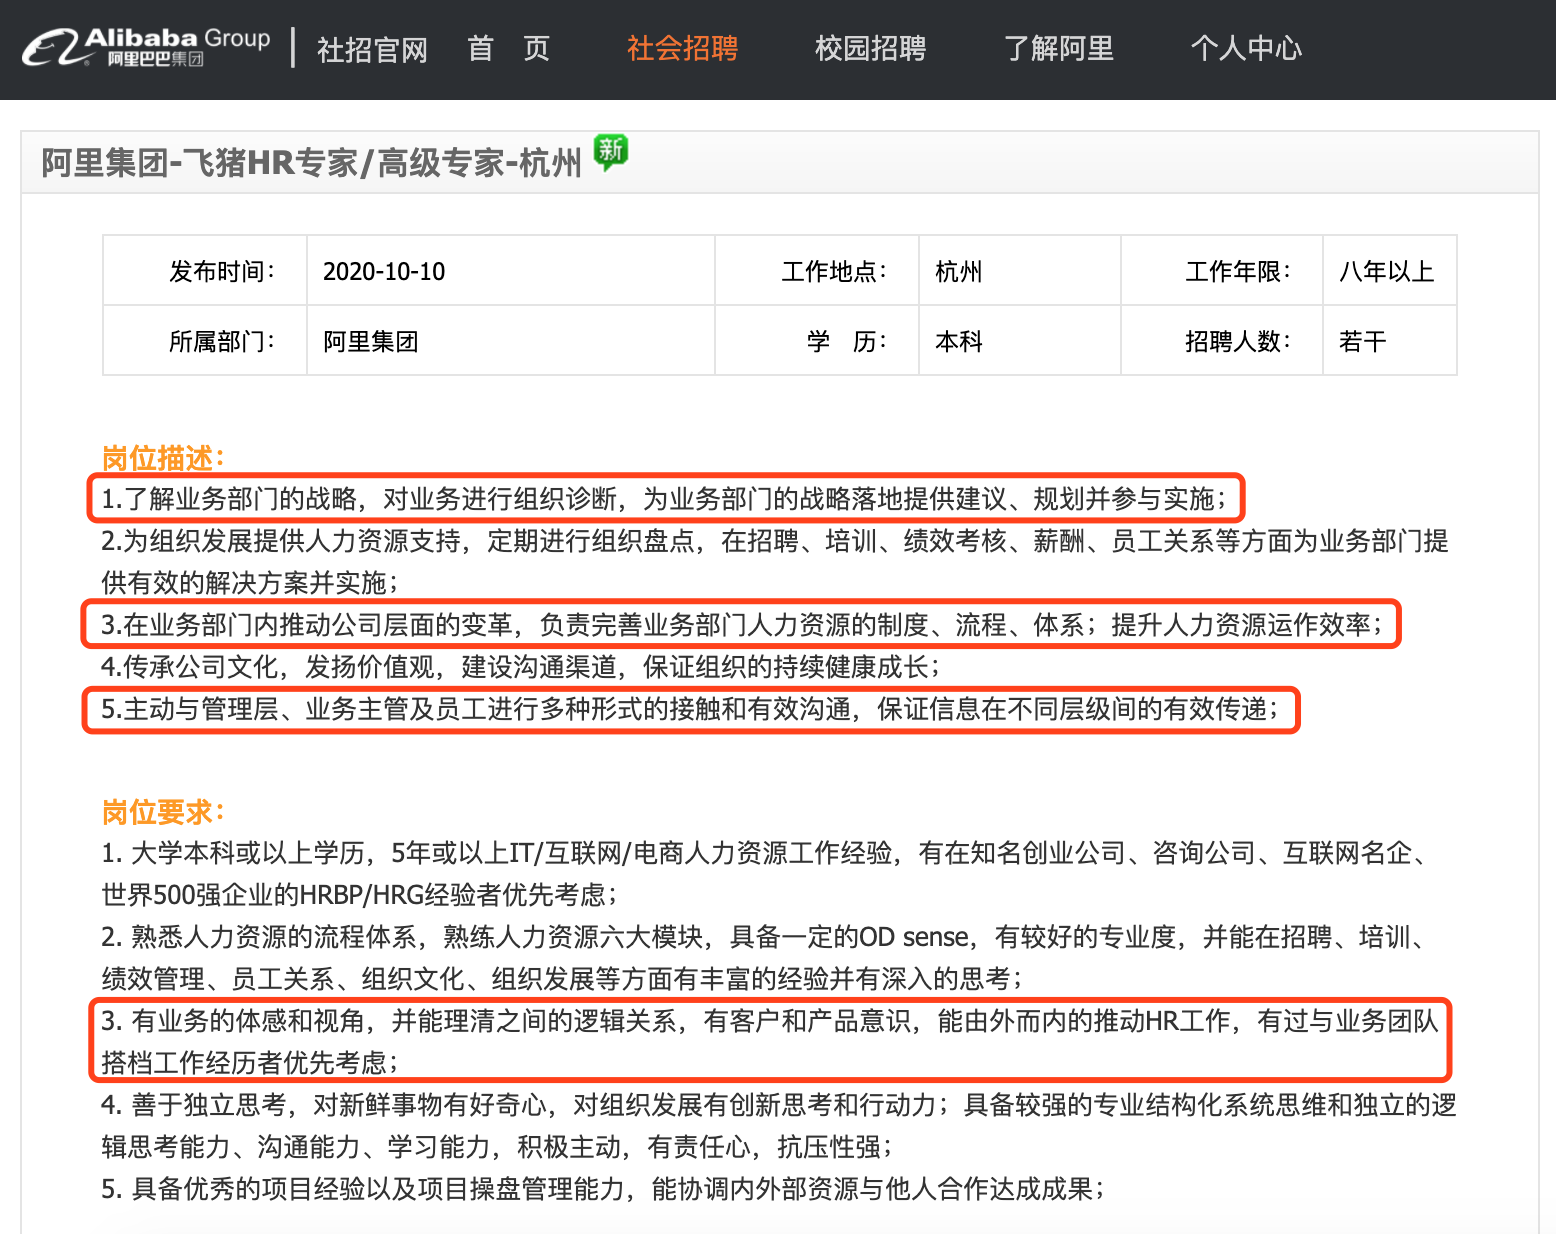Click the Alibaba Group logo
The height and width of the screenshot is (1234, 1556).
click(146, 47)
